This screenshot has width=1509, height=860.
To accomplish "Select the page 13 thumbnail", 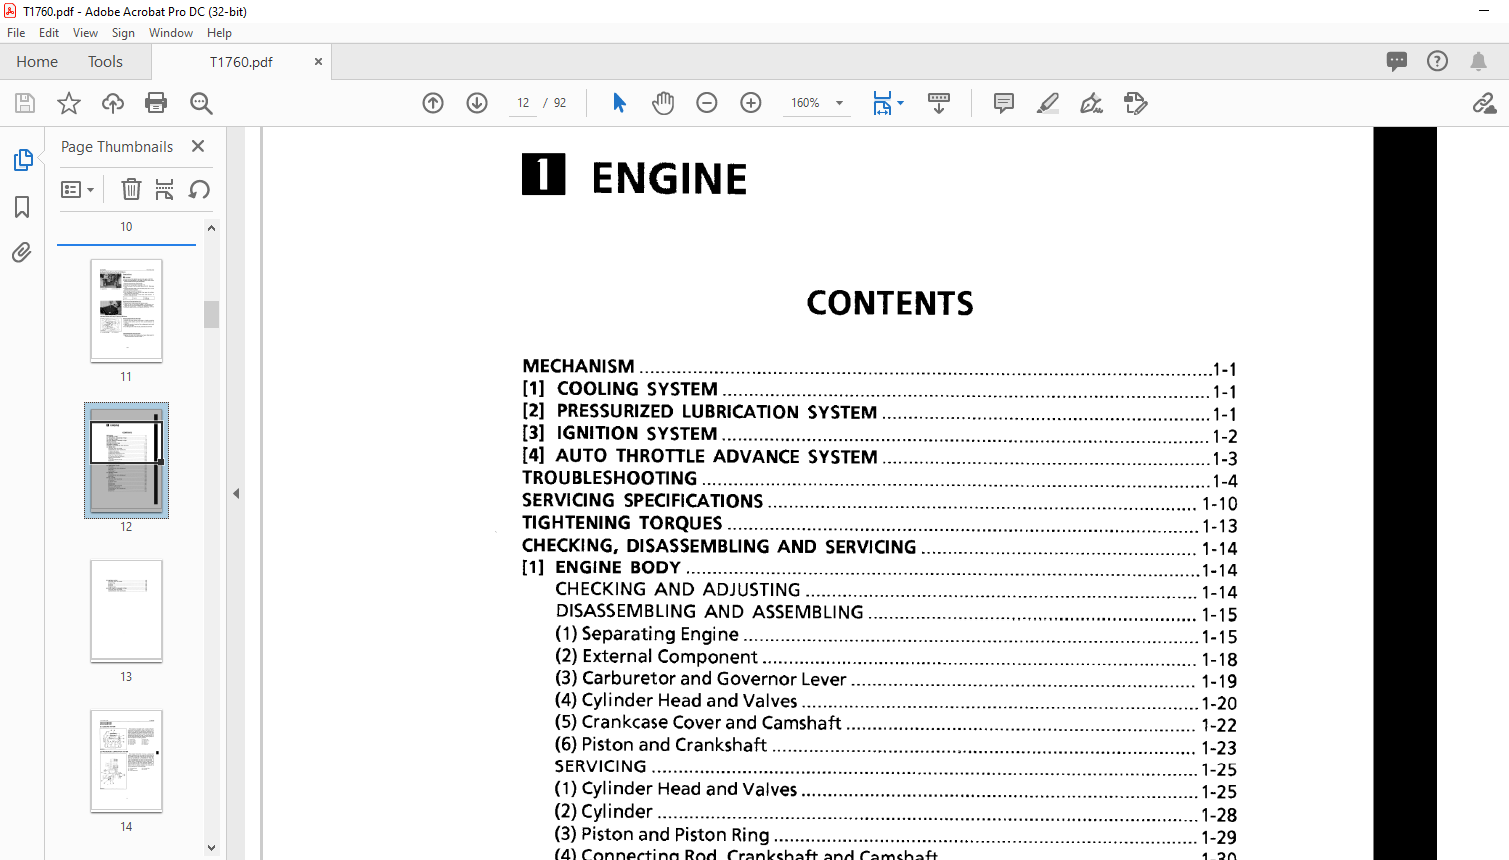I will click(x=126, y=611).
